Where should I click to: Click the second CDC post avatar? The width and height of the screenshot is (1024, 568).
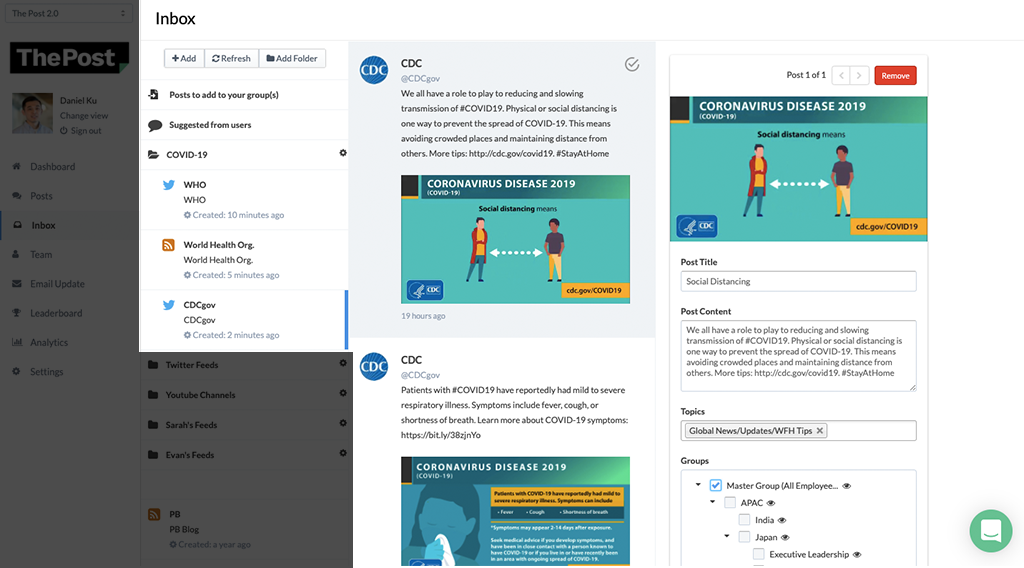pos(374,367)
